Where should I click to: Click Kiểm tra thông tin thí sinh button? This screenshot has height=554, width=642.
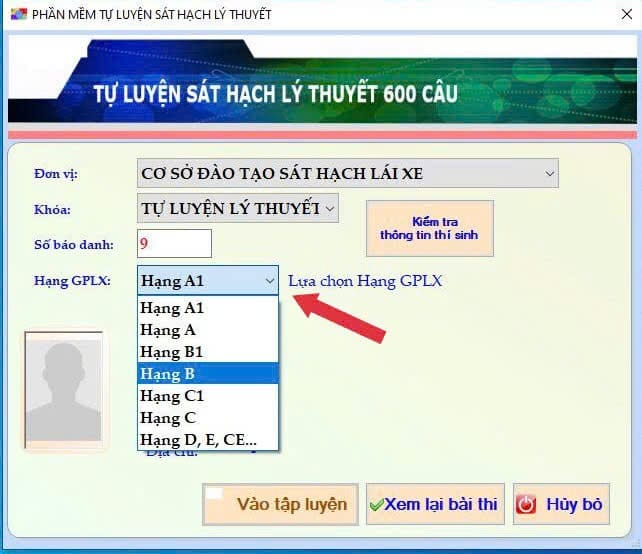click(x=430, y=228)
